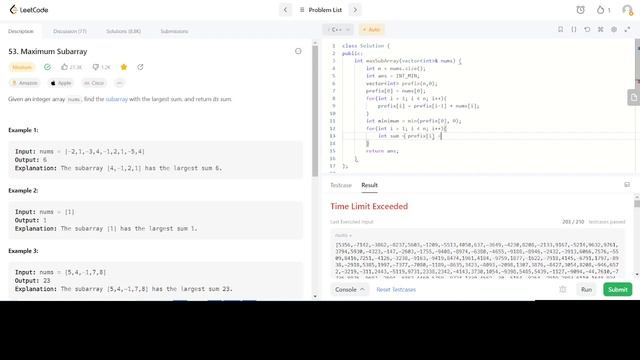Open the C++ language dropdown

(338, 29)
